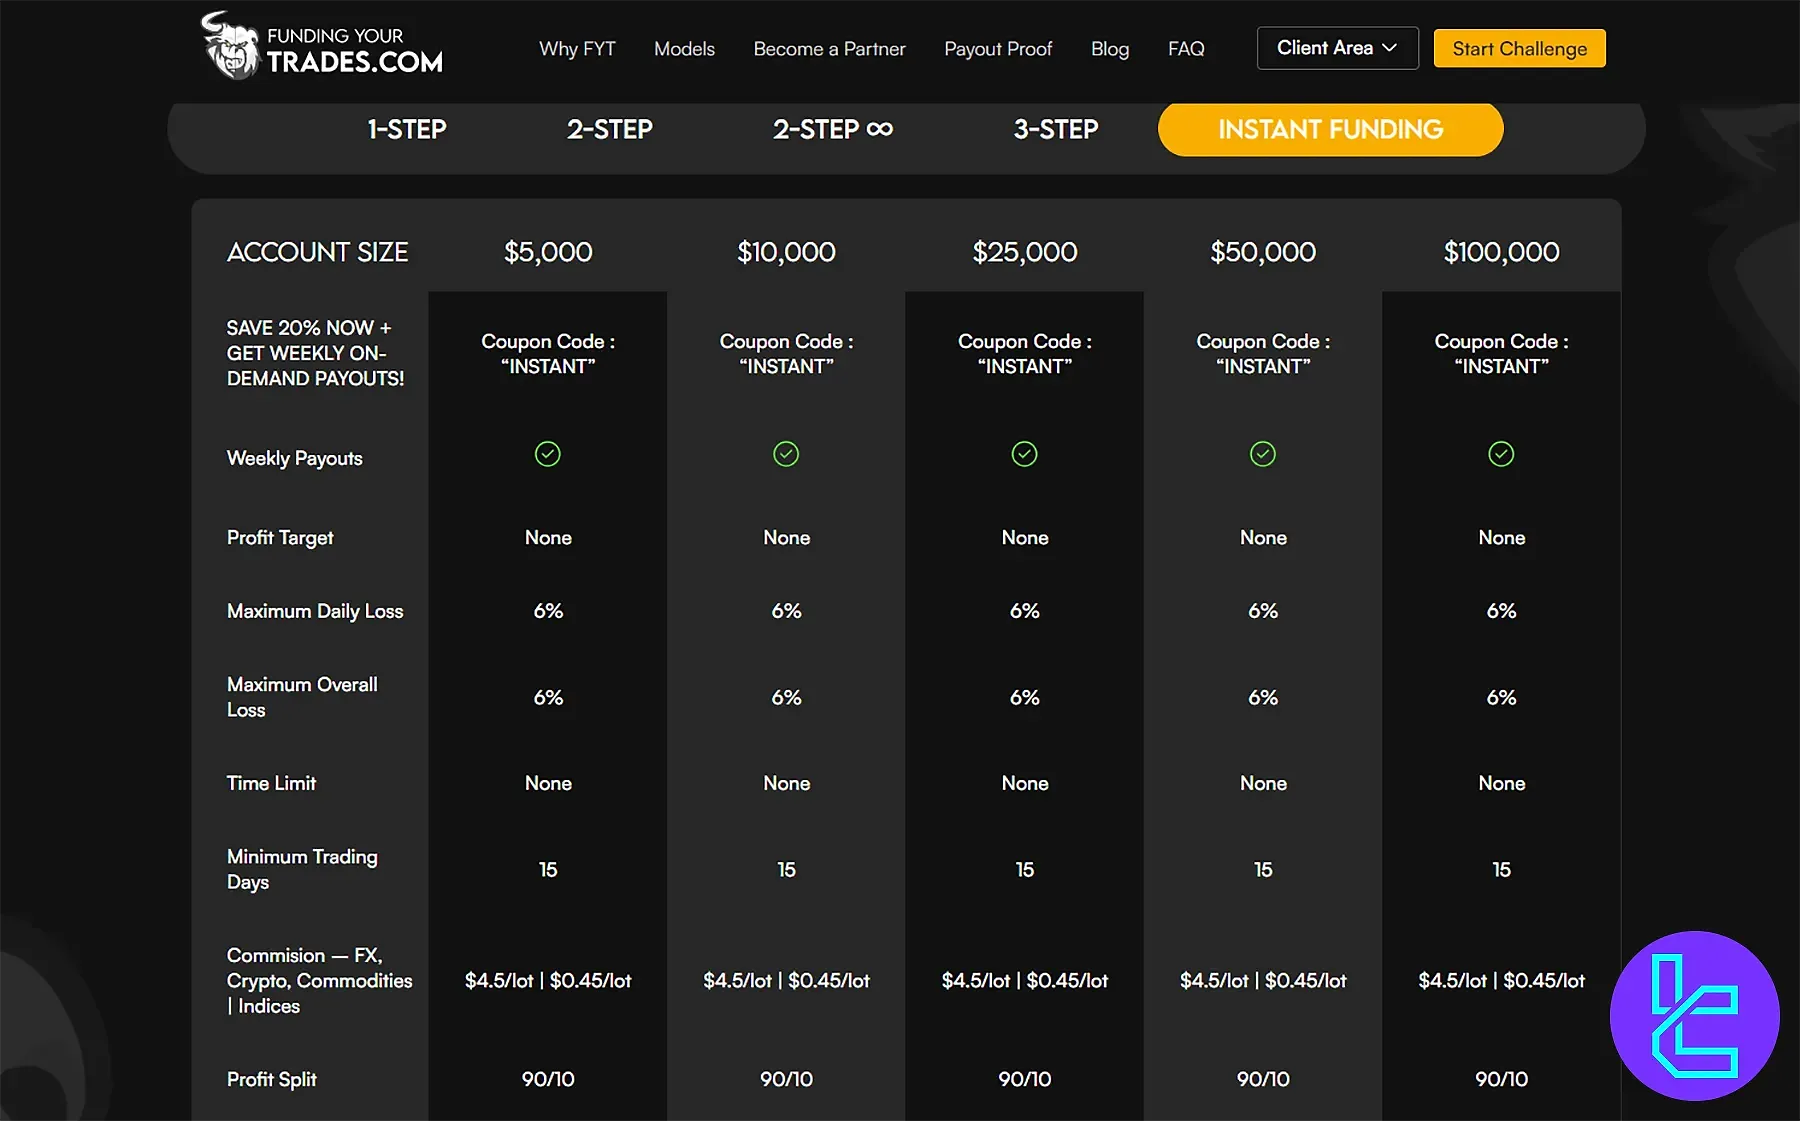Open the Why FYT menu item
The width and height of the screenshot is (1800, 1121).
pos(577,49)
